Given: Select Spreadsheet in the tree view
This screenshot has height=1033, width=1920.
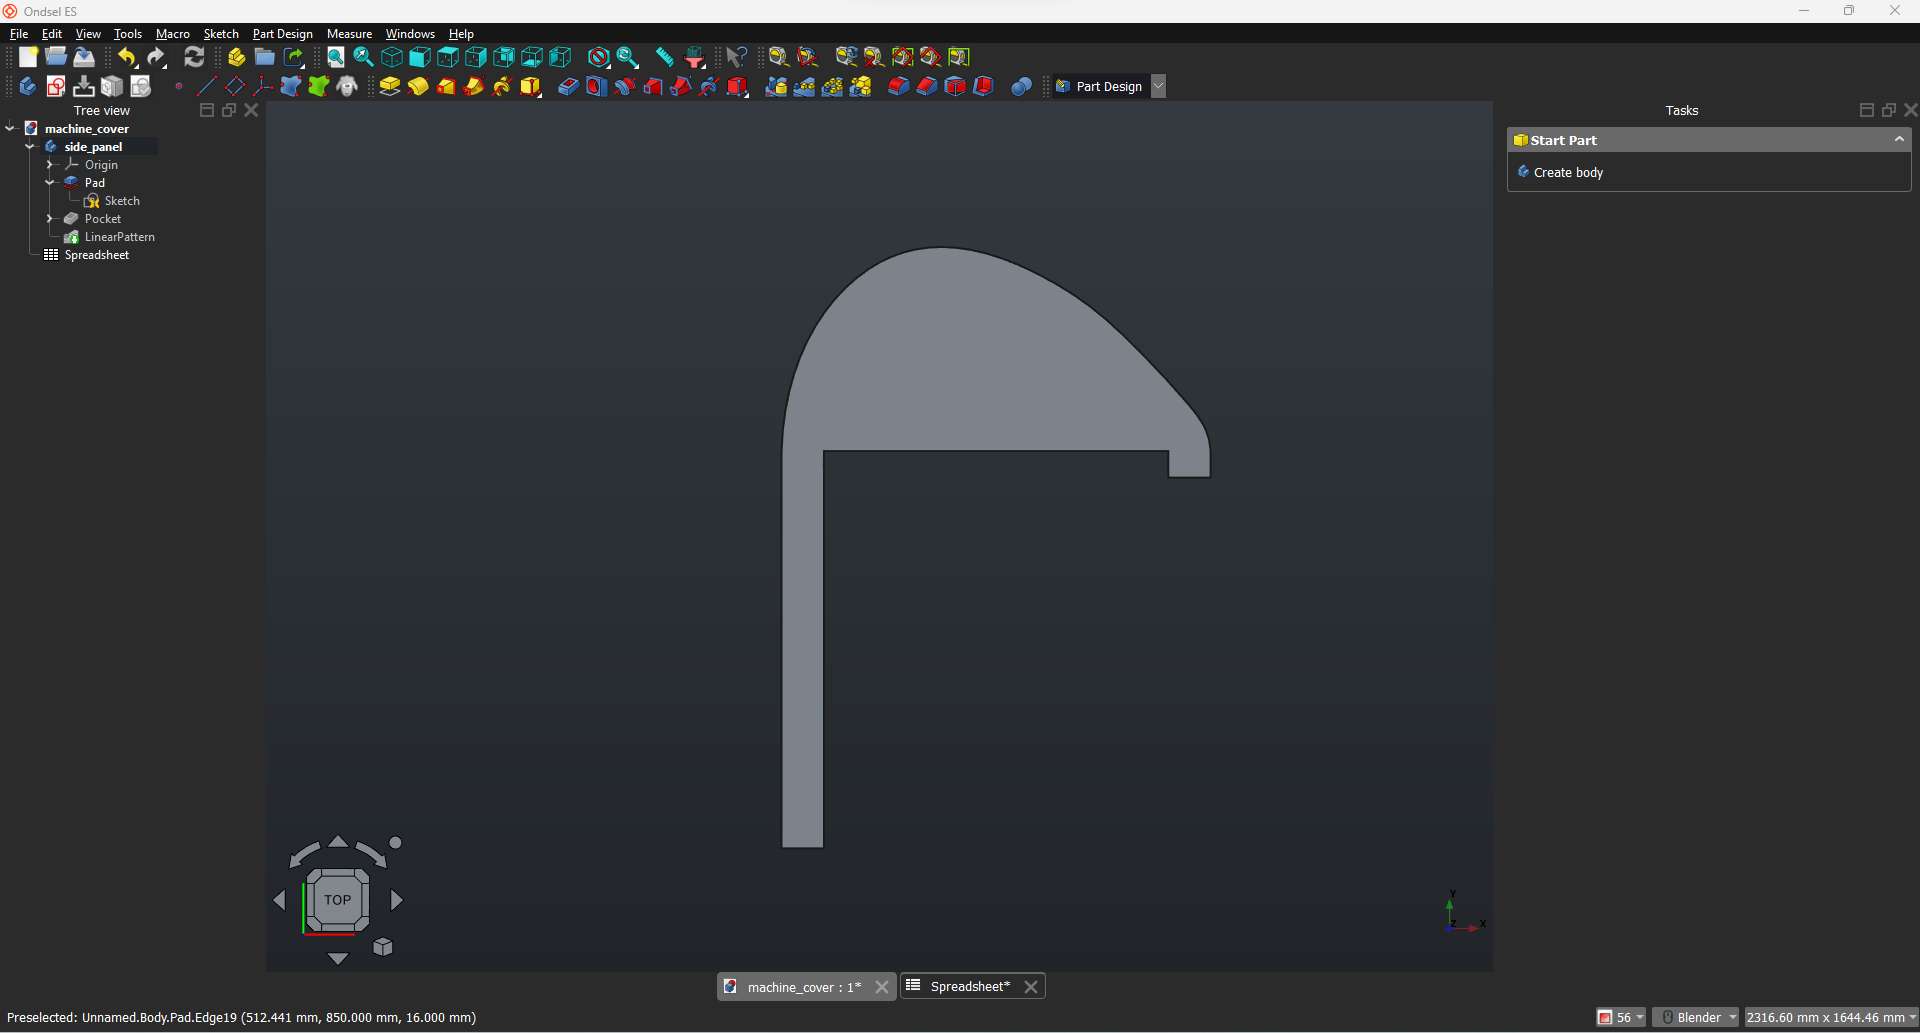Looking at the screenshot, I should click(97, 255).
